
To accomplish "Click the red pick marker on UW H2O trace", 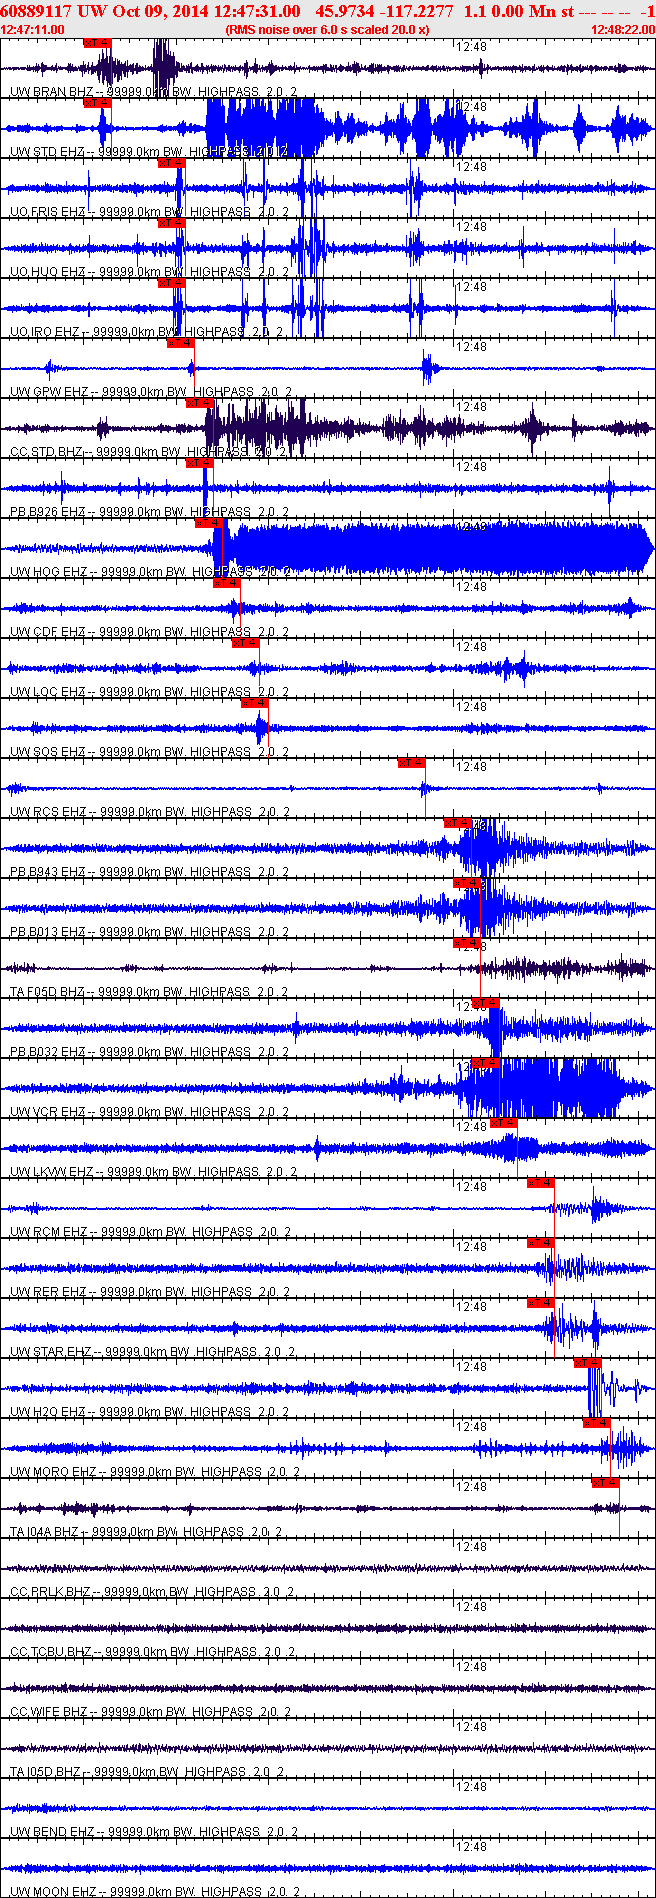I will click(588, 1363).
